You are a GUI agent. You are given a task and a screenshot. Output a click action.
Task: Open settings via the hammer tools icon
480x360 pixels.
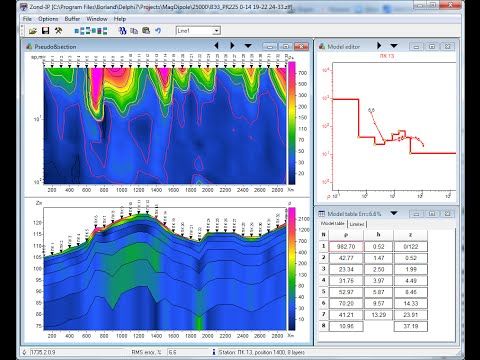[58, 31]
